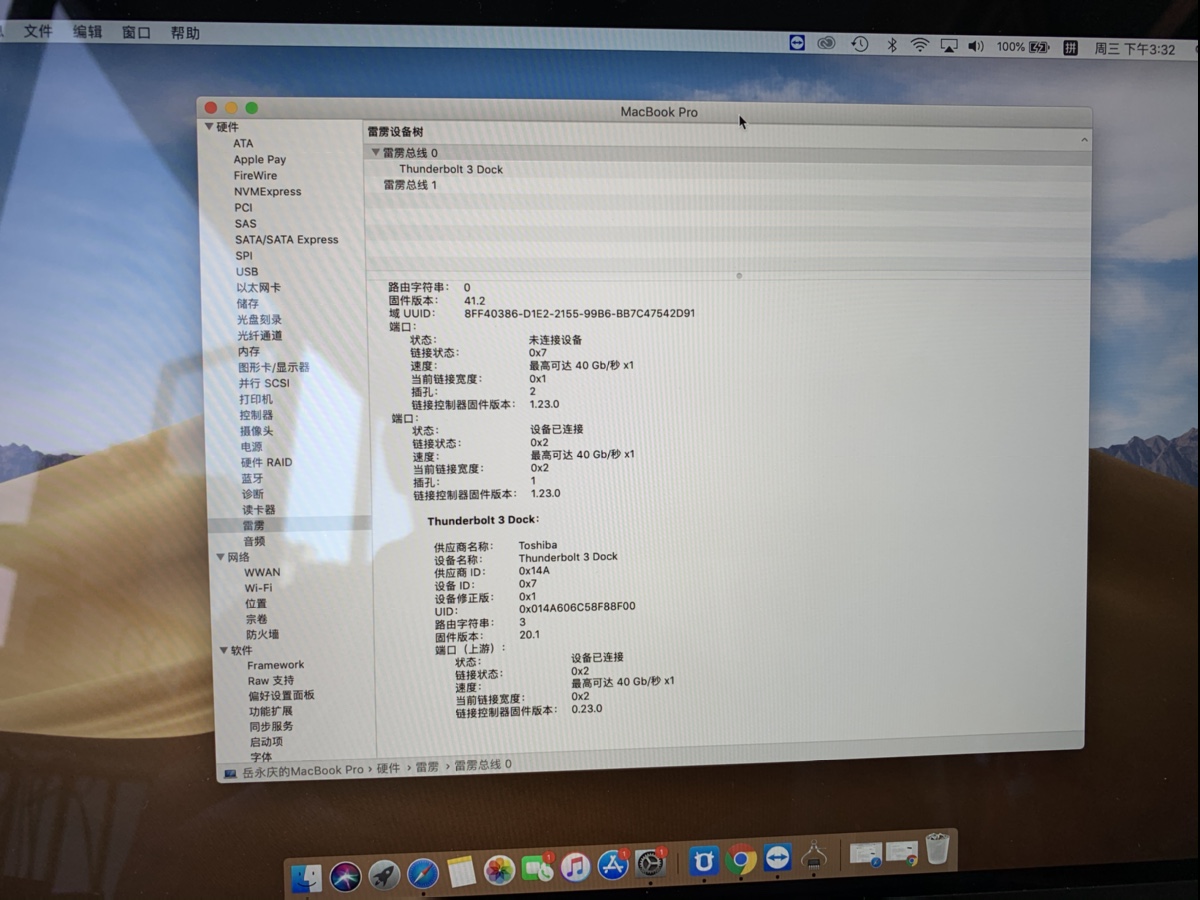Open the Time Machine menu bar icon
The image size is (1200, 900).
(860, 44)
